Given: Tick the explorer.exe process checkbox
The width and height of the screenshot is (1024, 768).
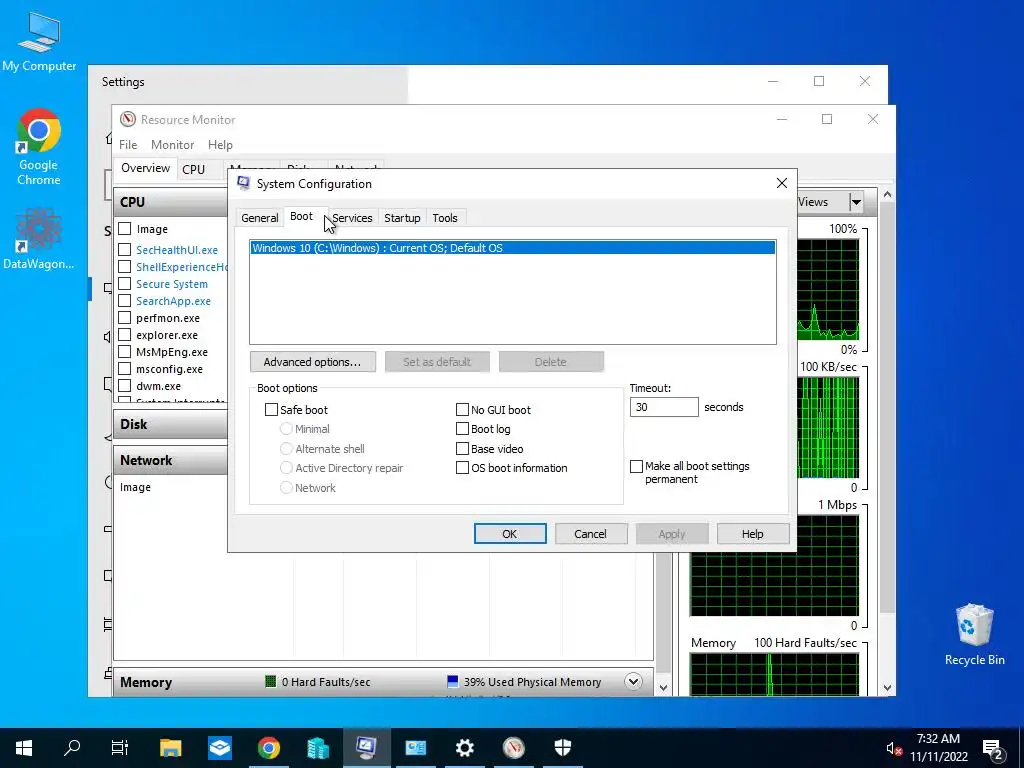Looking at the screenshot, I should click(x=125, y=334).
